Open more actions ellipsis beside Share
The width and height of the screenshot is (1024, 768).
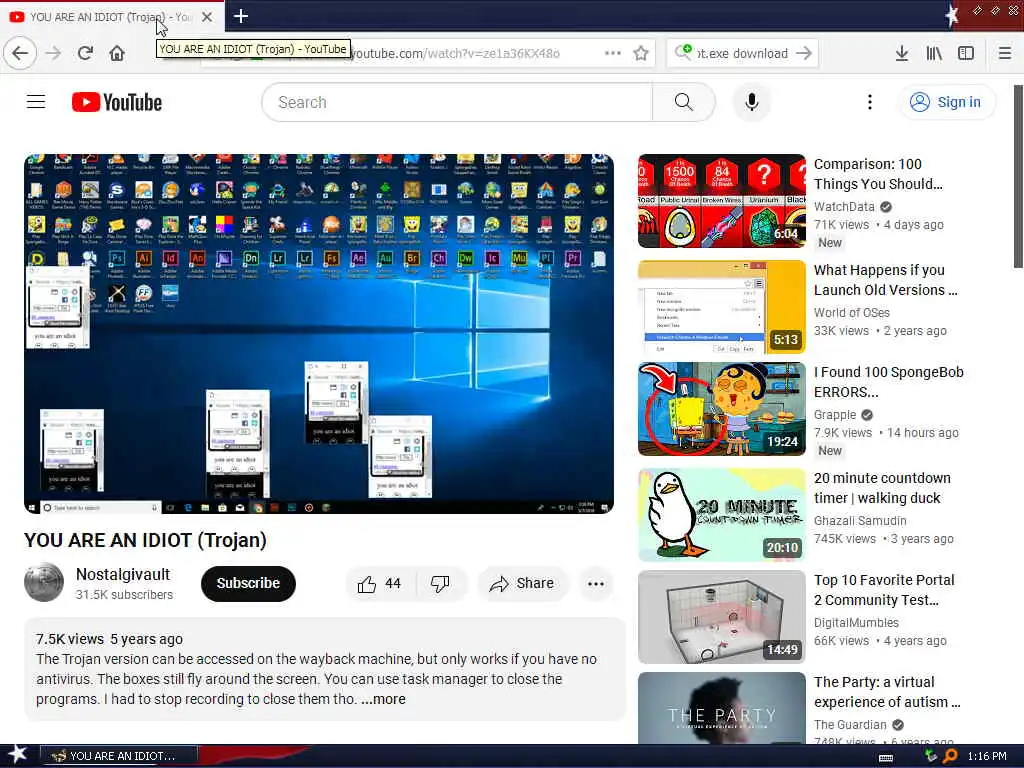pyautogui.click(x=596, y=584)
